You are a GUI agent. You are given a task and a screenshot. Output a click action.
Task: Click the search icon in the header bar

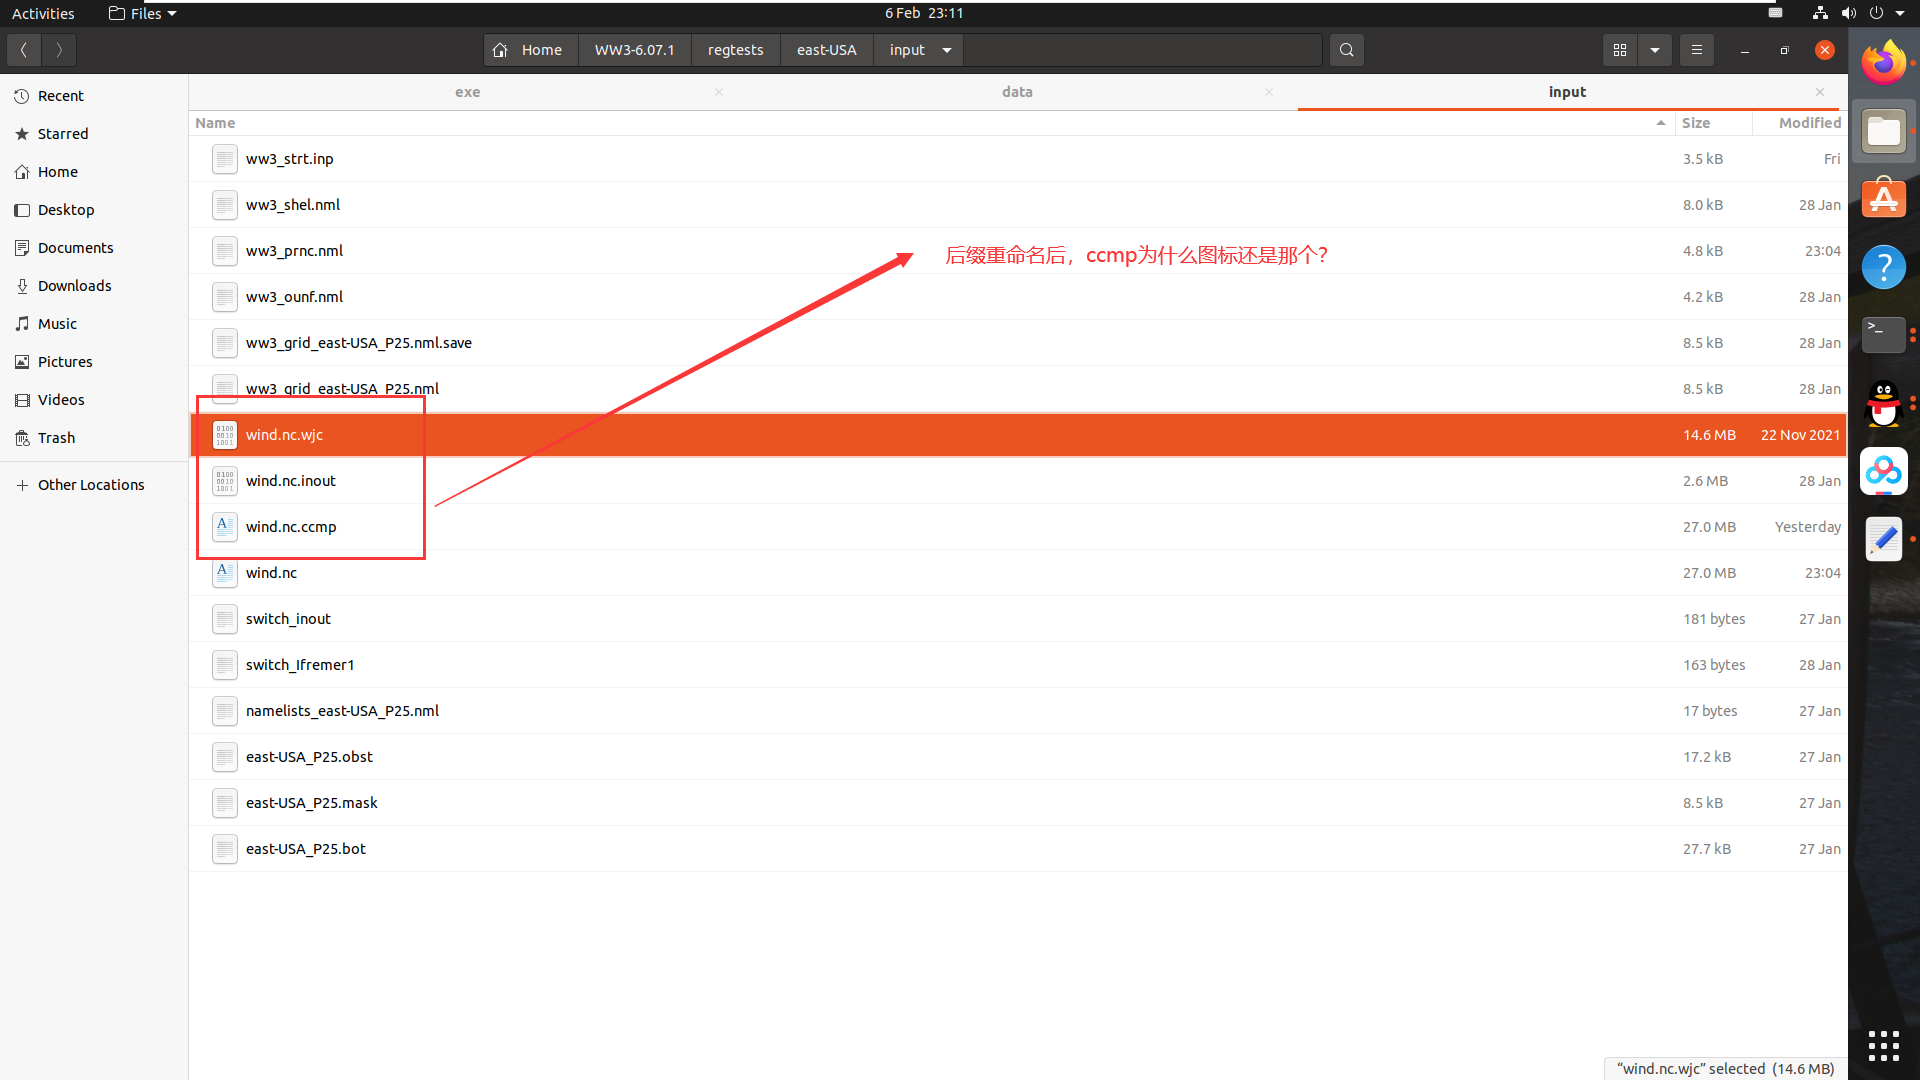[x=1347, y=50]
